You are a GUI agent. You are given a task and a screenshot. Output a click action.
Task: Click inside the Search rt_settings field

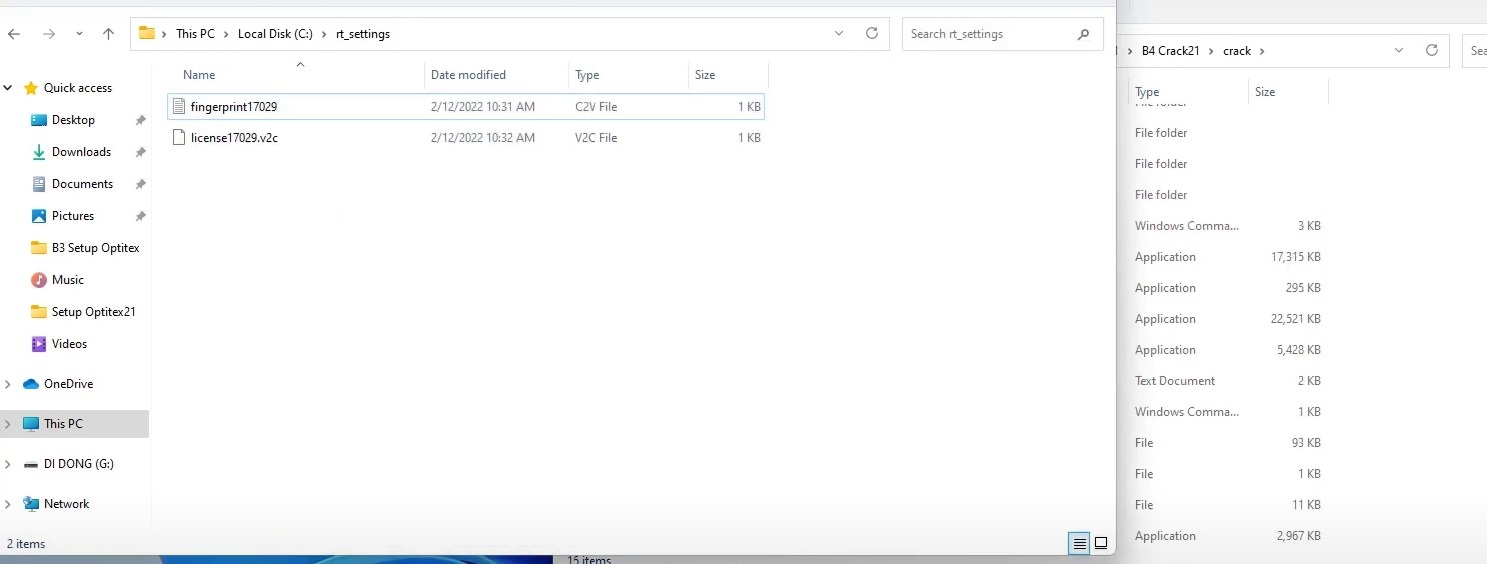point(990,34)
